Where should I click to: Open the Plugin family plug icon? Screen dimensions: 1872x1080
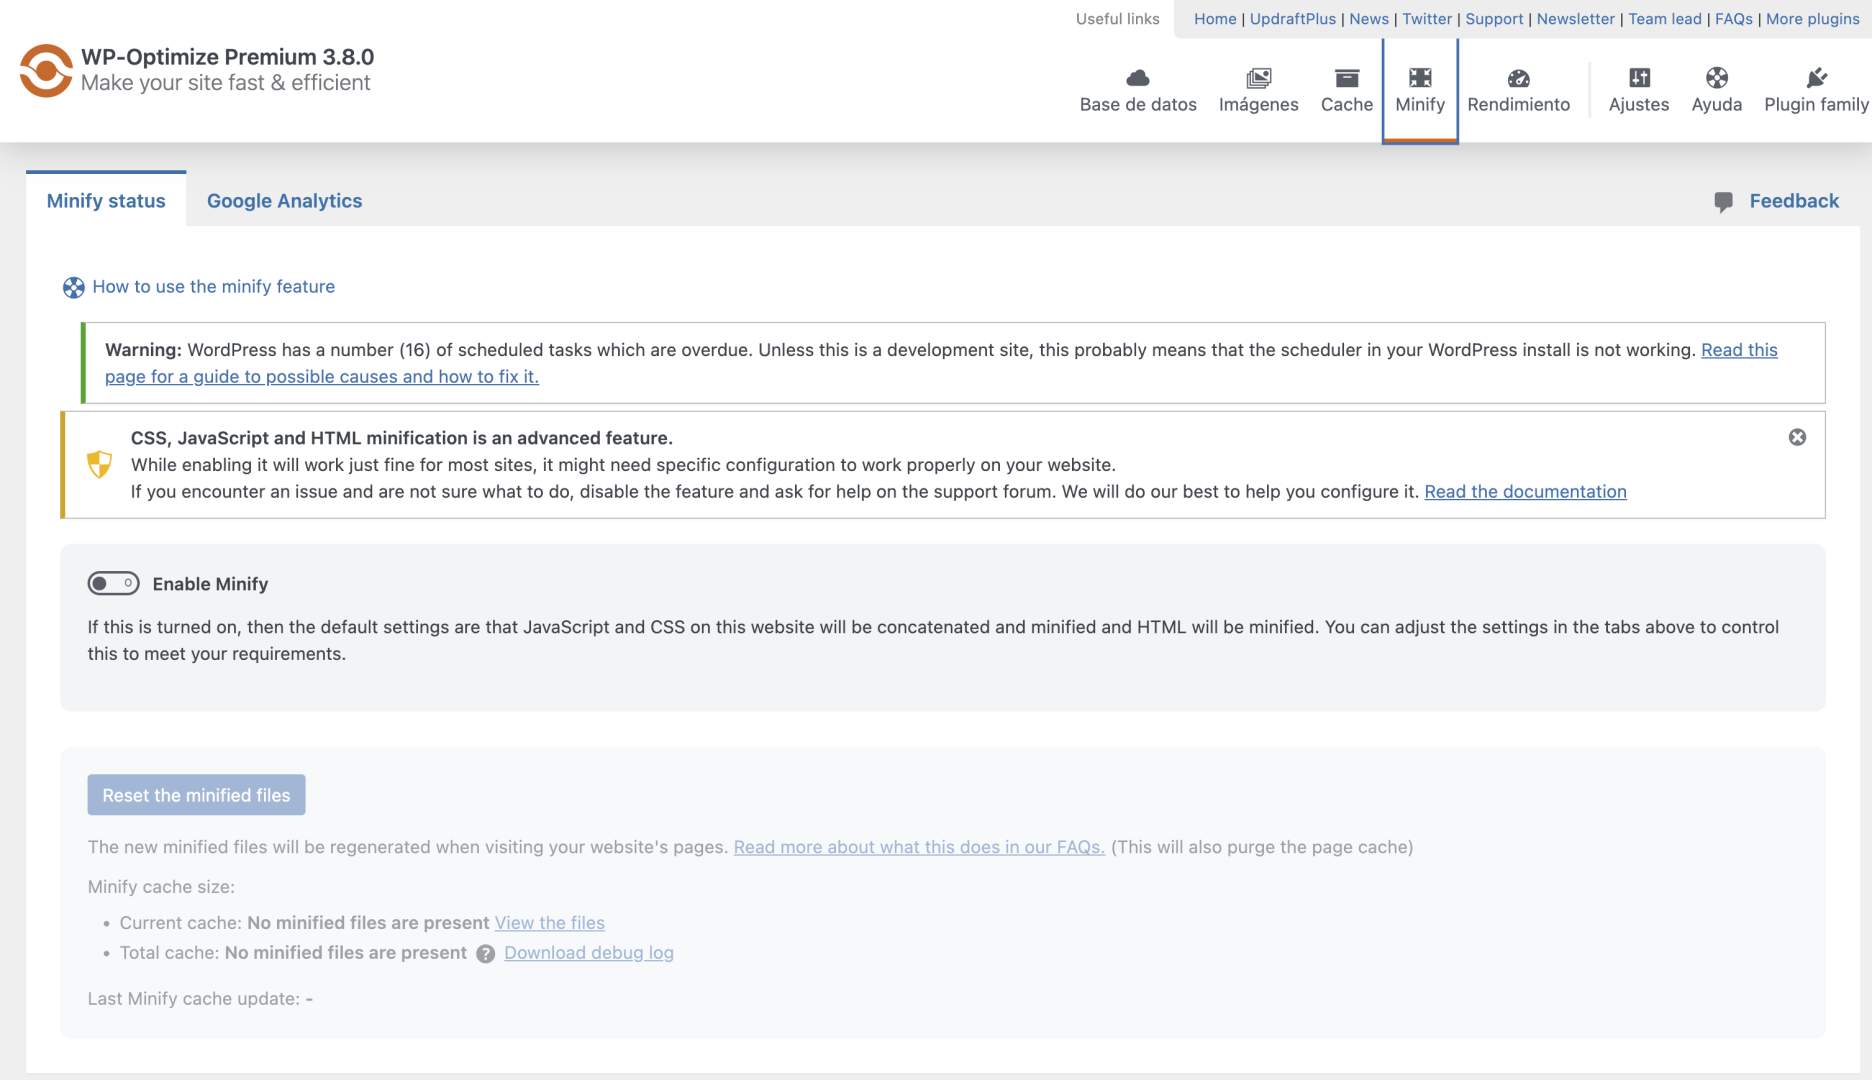pos(1817,78)
